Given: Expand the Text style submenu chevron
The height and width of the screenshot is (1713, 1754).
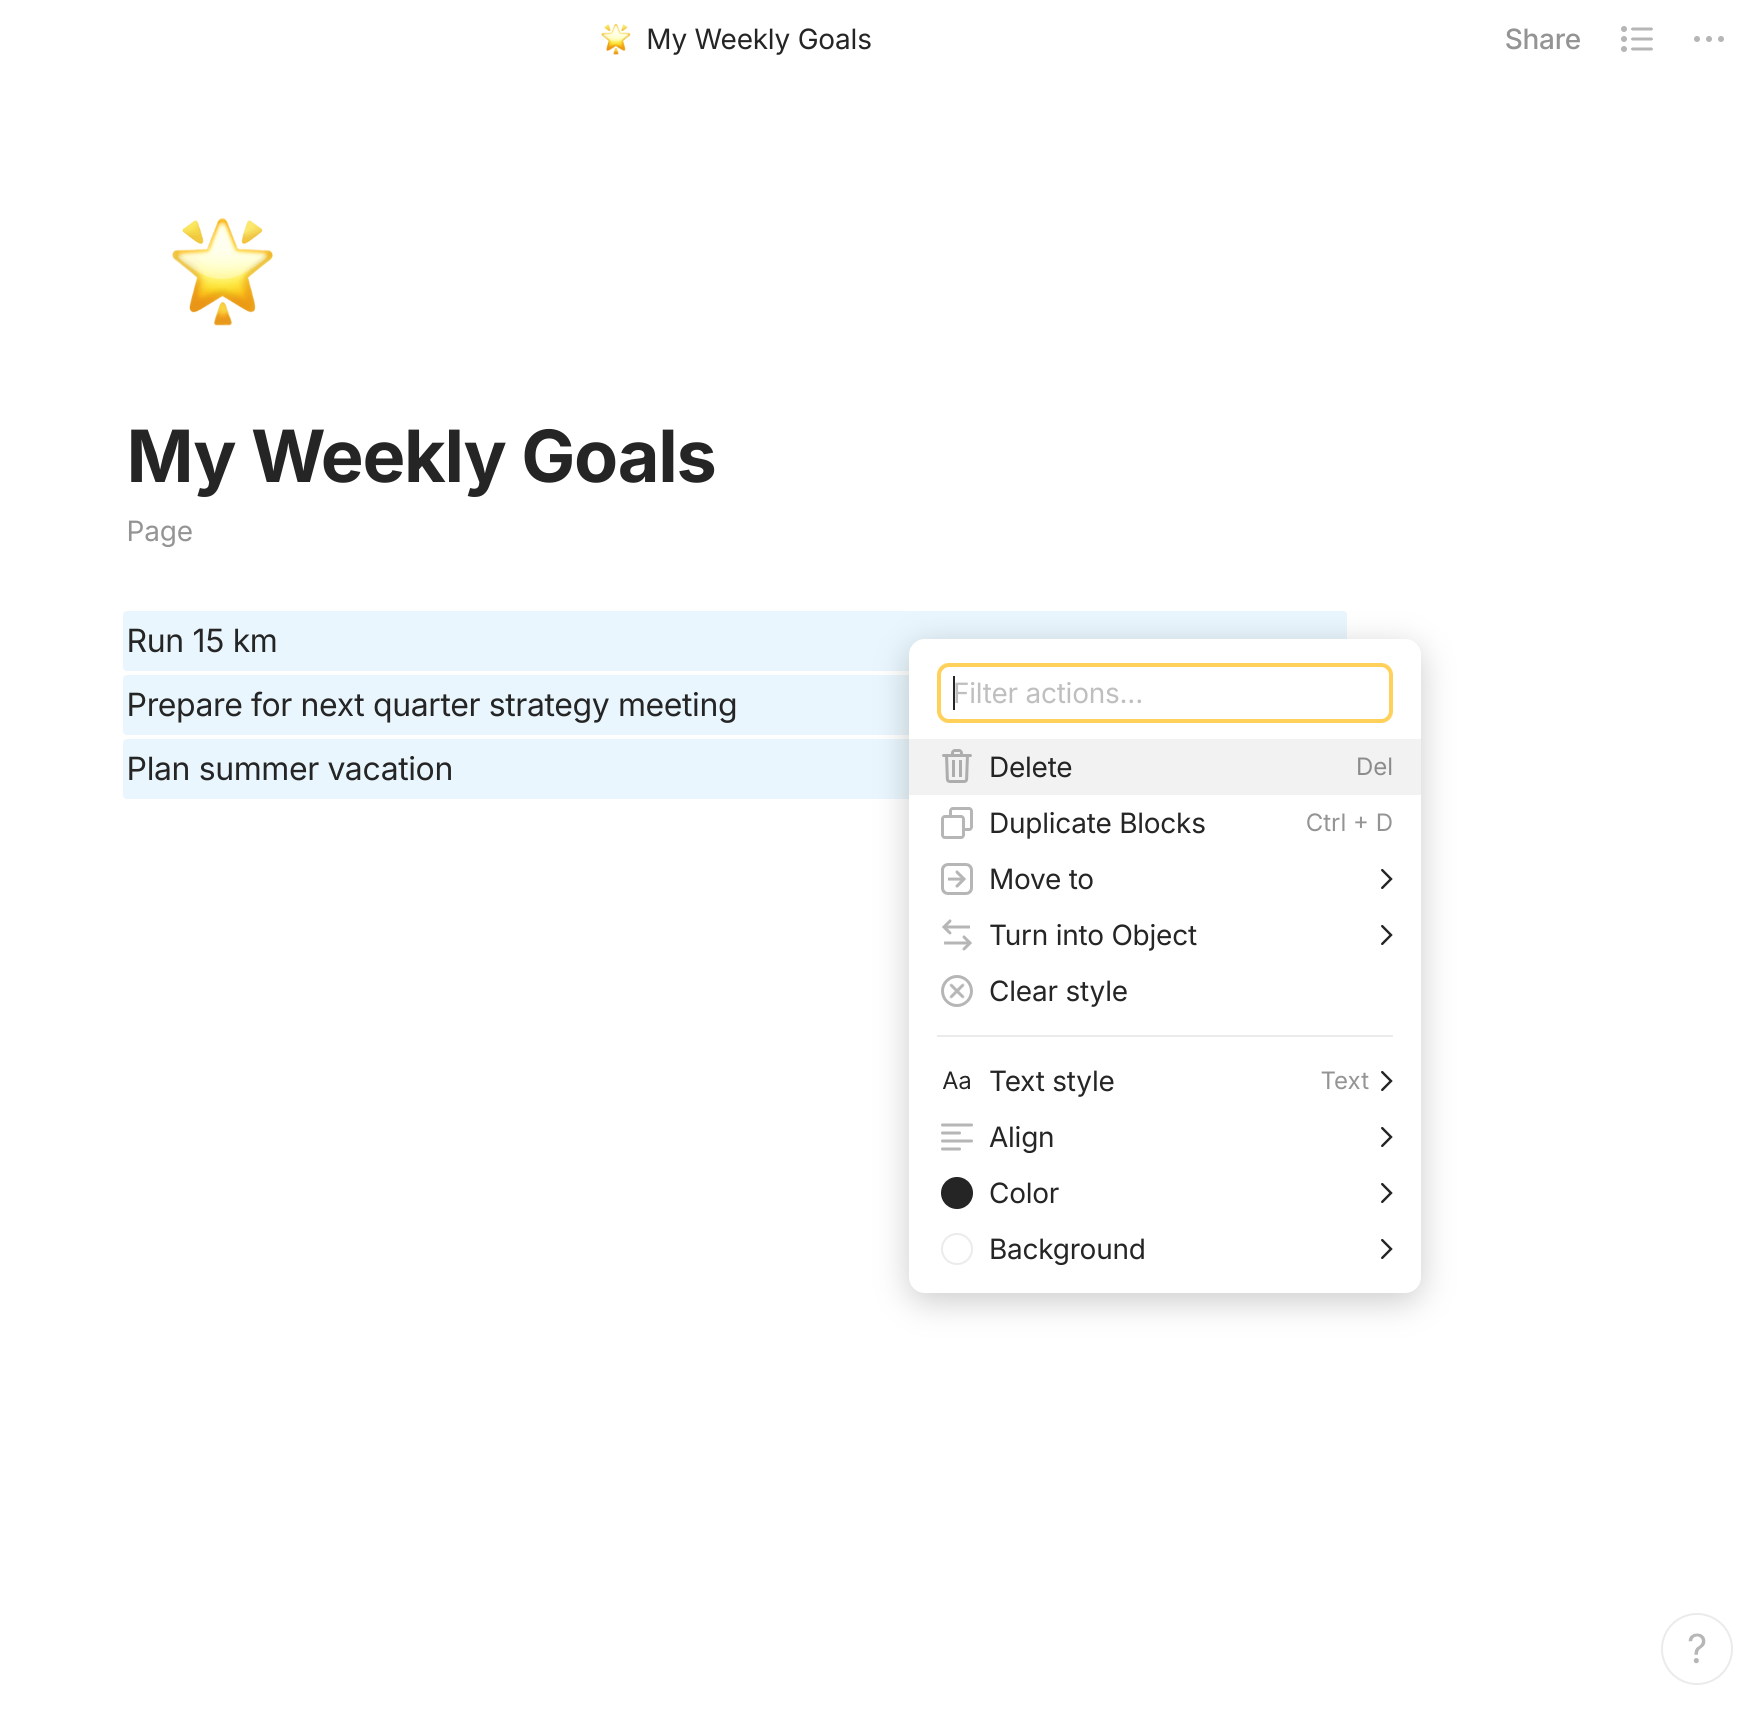Looking at the screenshot, I should 1385,1081.
